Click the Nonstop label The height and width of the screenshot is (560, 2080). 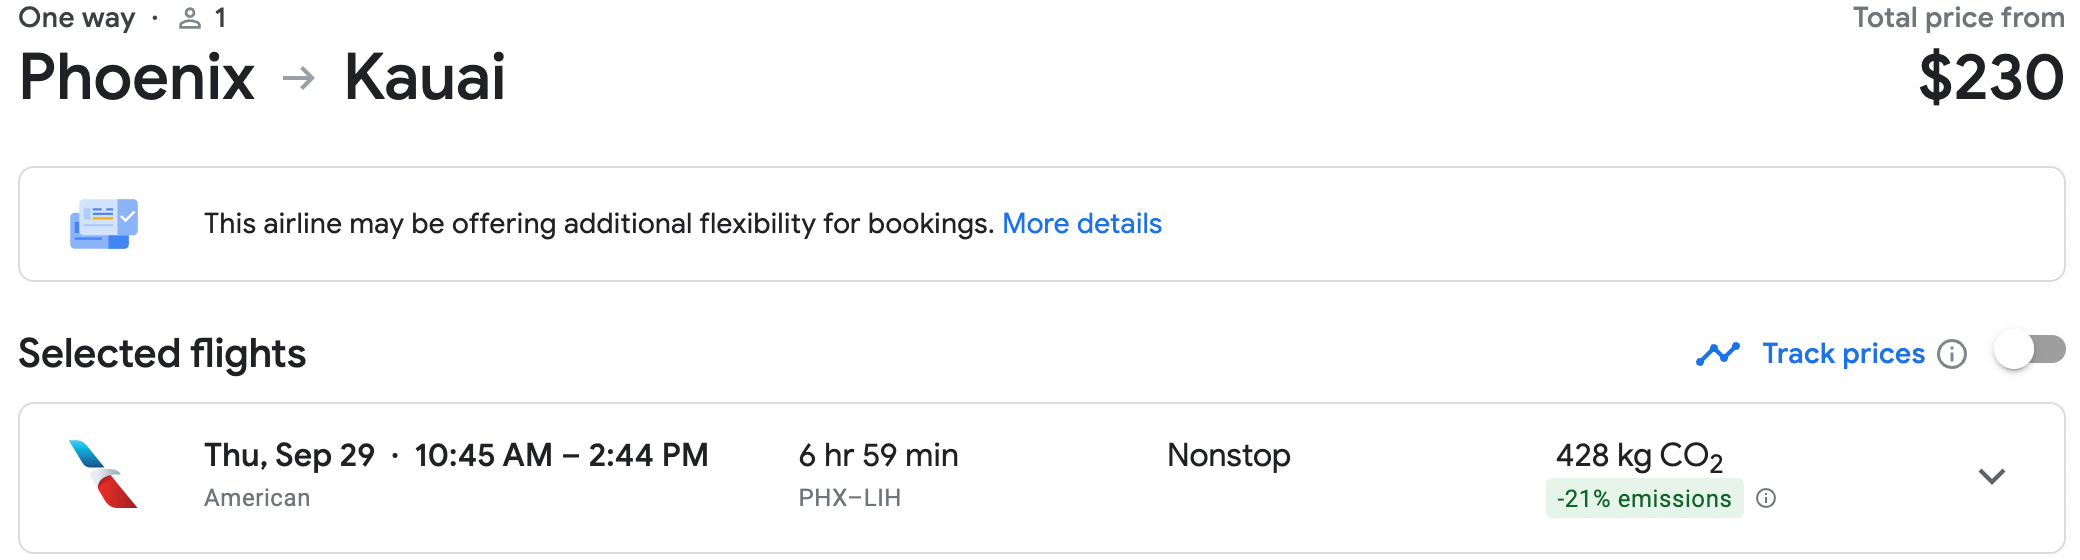point(1229,455)
